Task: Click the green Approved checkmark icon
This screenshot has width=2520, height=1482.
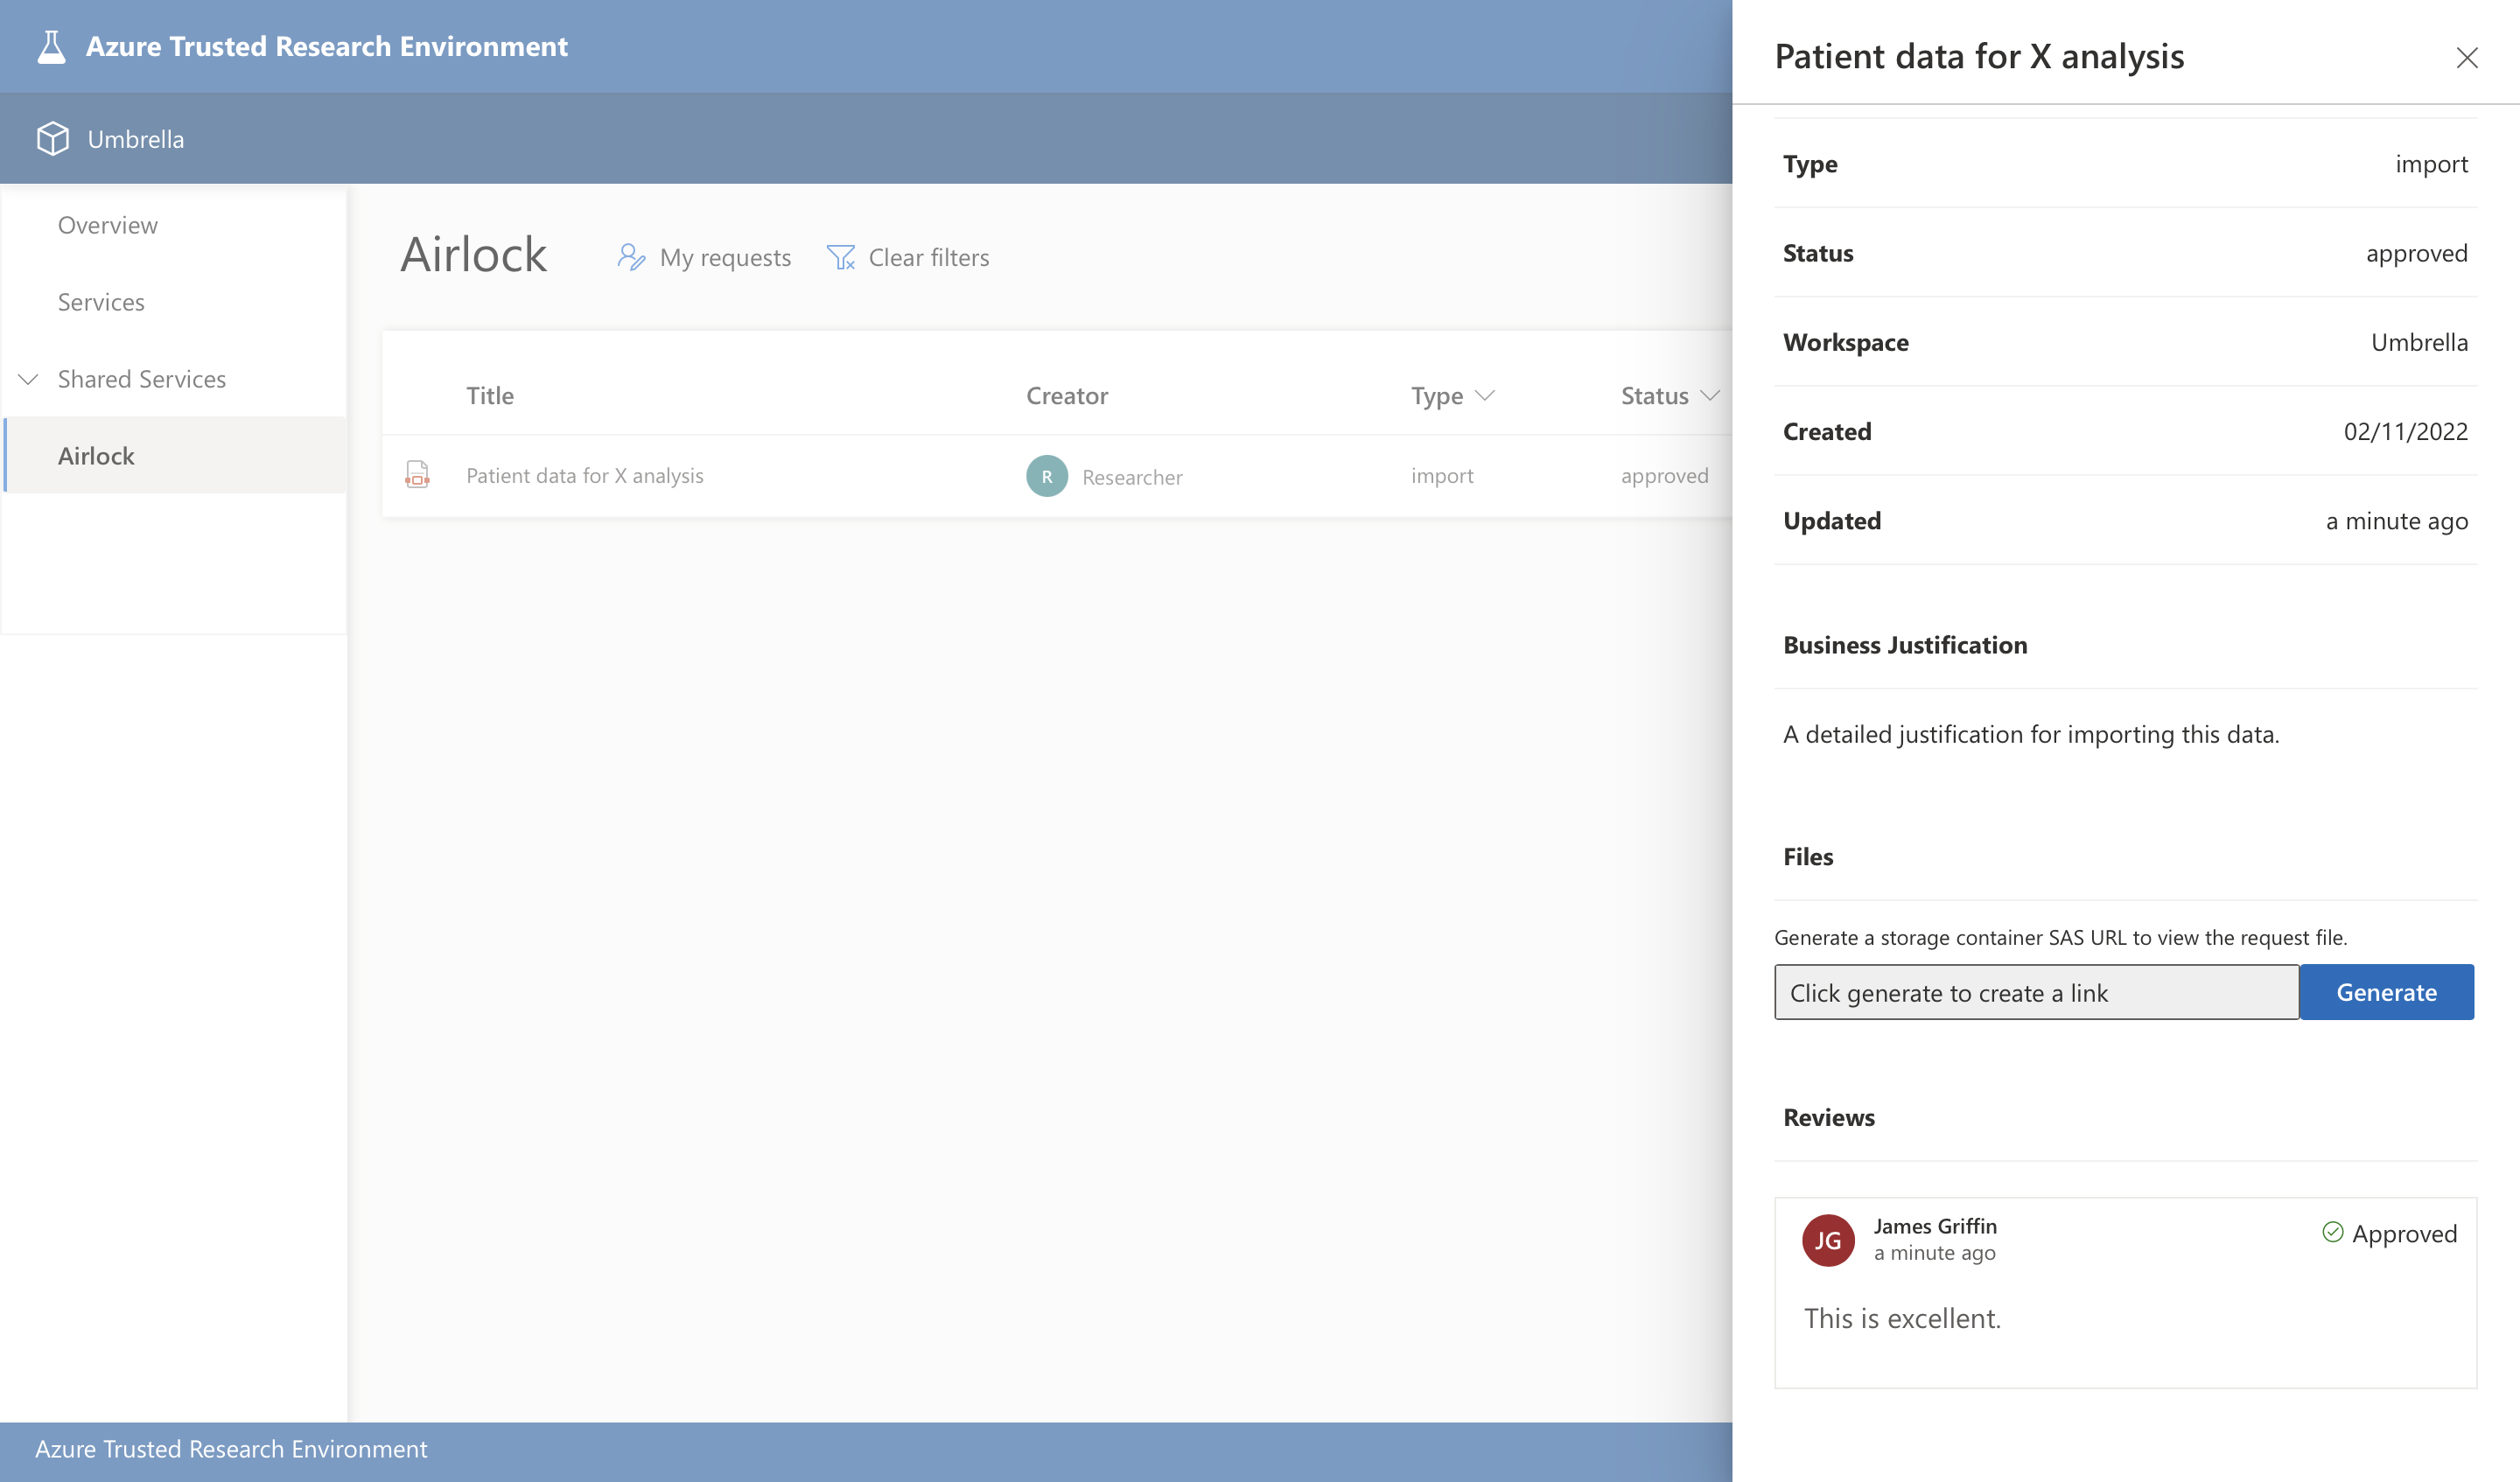Action: (x=2332, y=1232)
